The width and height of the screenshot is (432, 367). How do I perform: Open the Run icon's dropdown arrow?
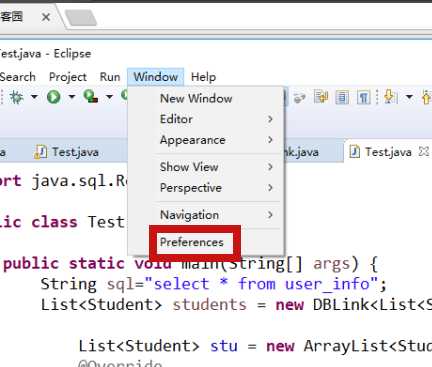[71, 97]
